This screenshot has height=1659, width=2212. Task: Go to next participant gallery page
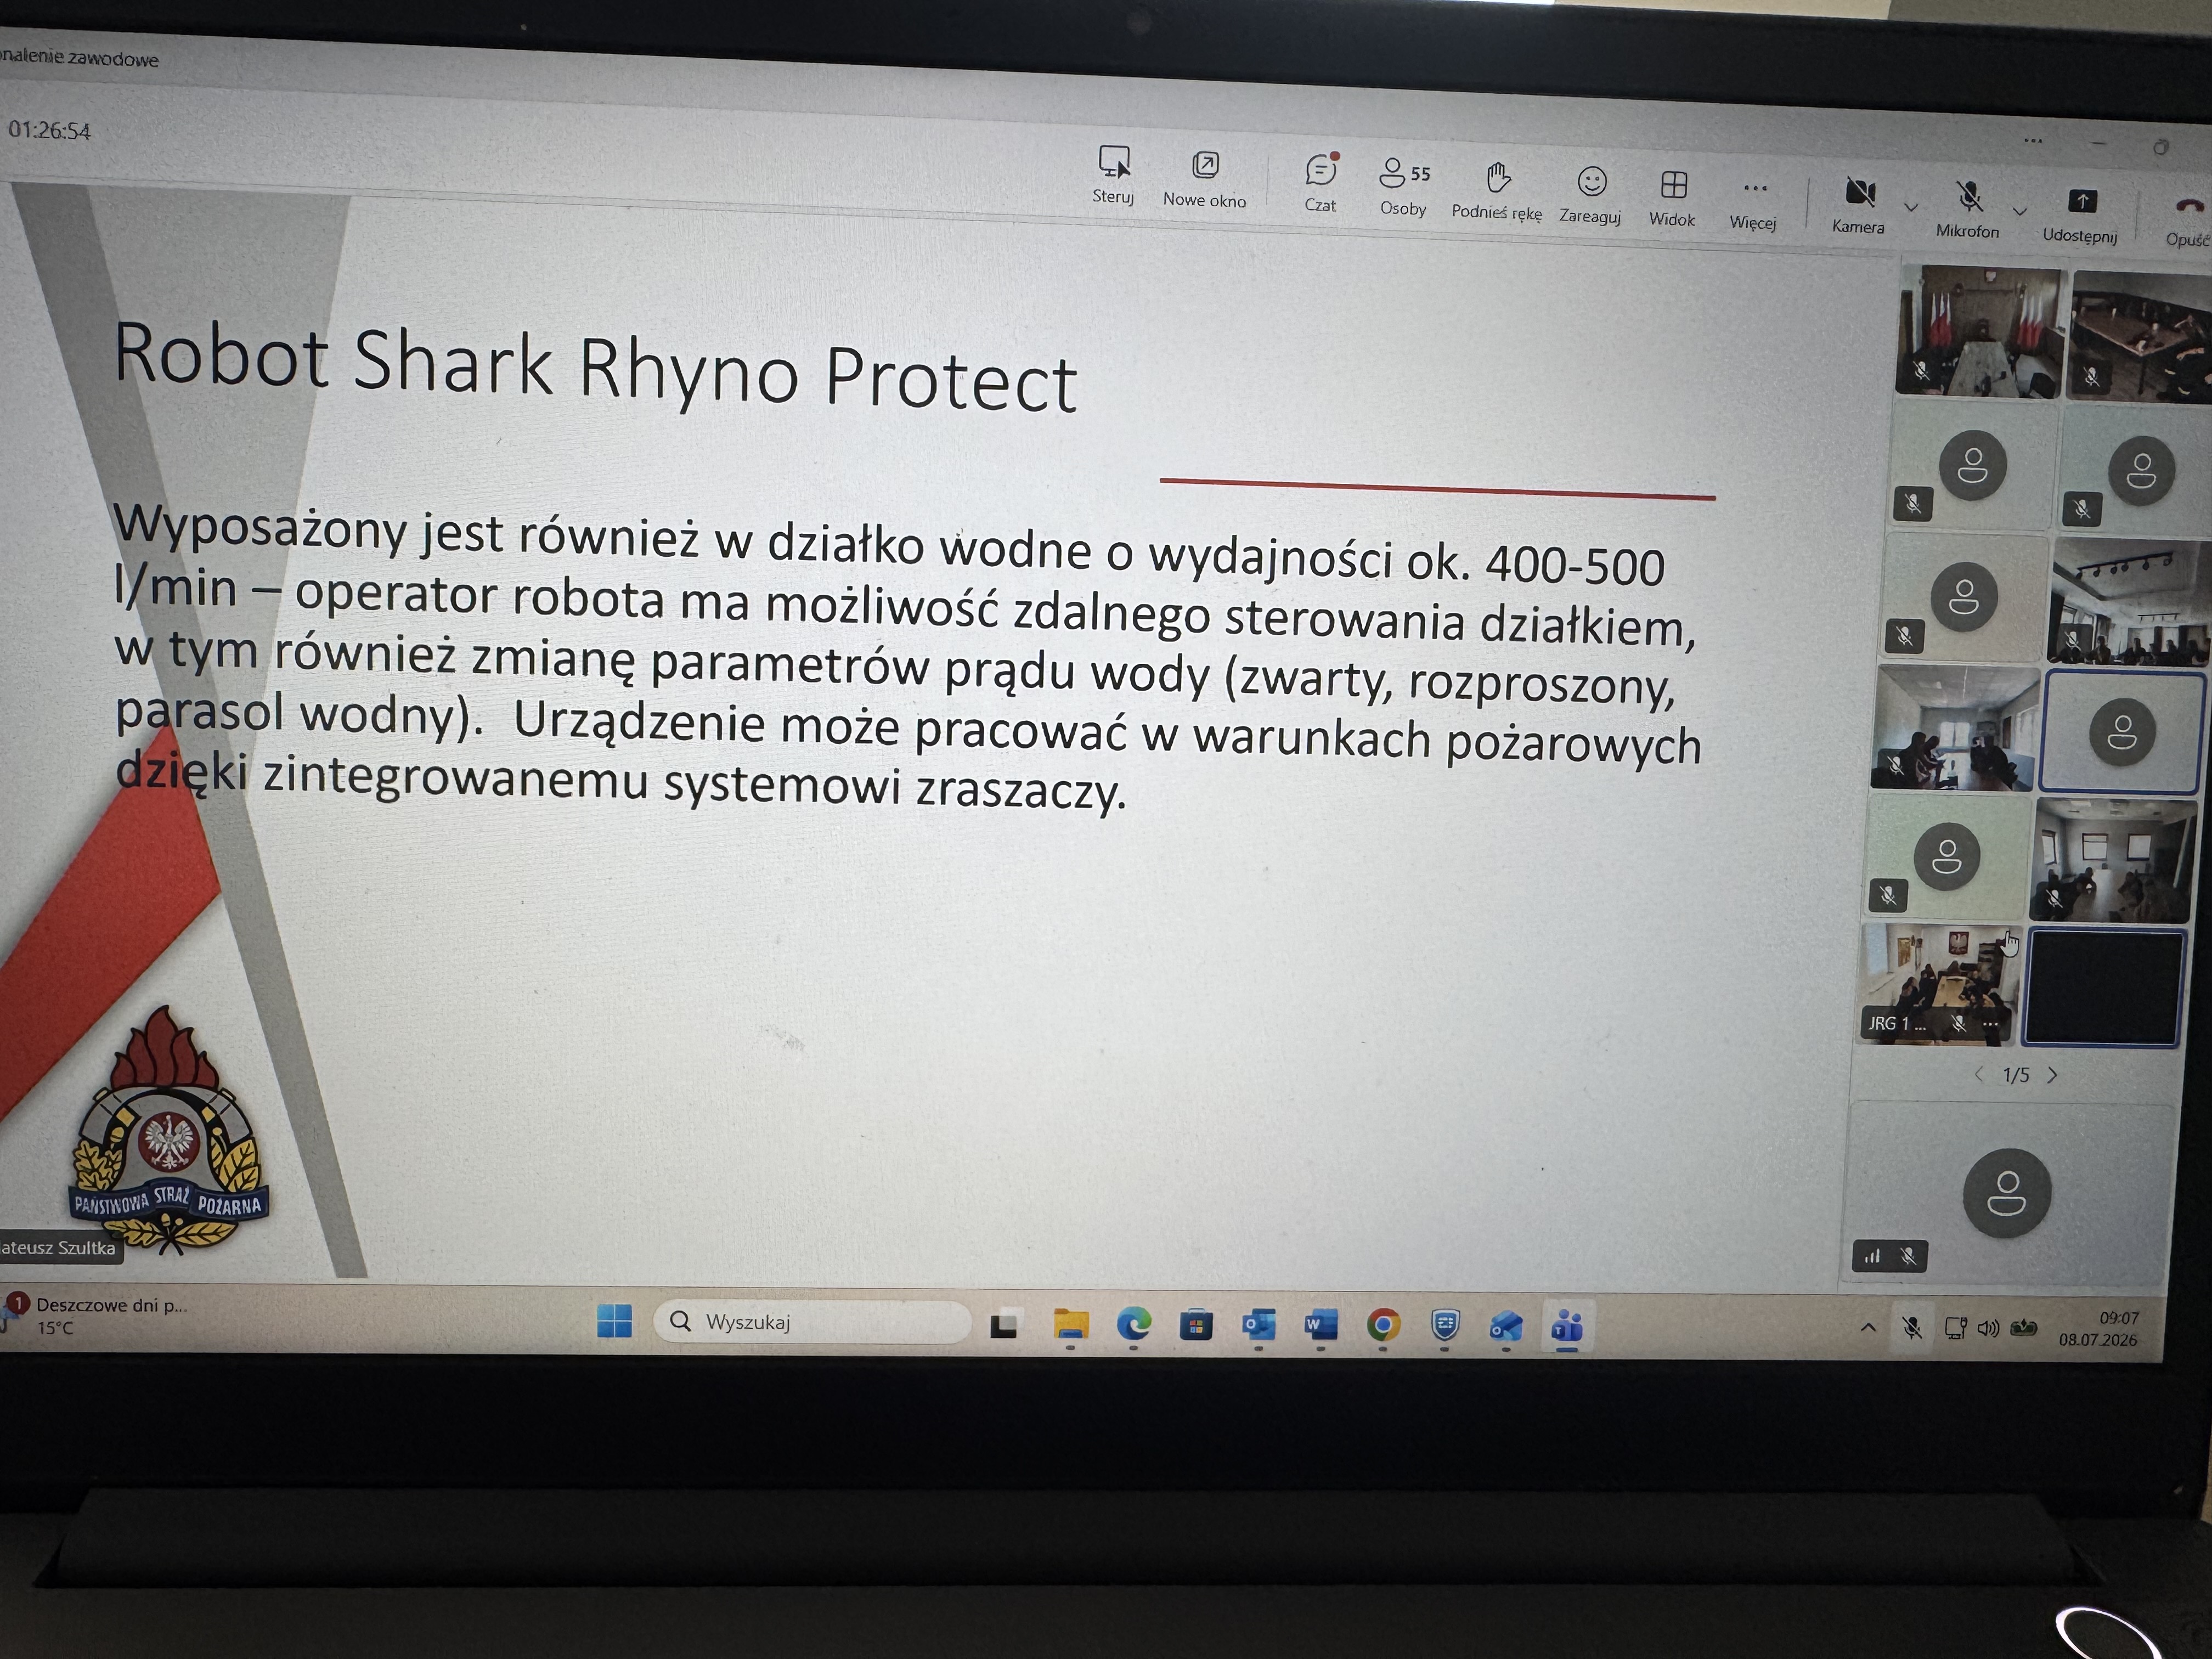[2052, 1075]
